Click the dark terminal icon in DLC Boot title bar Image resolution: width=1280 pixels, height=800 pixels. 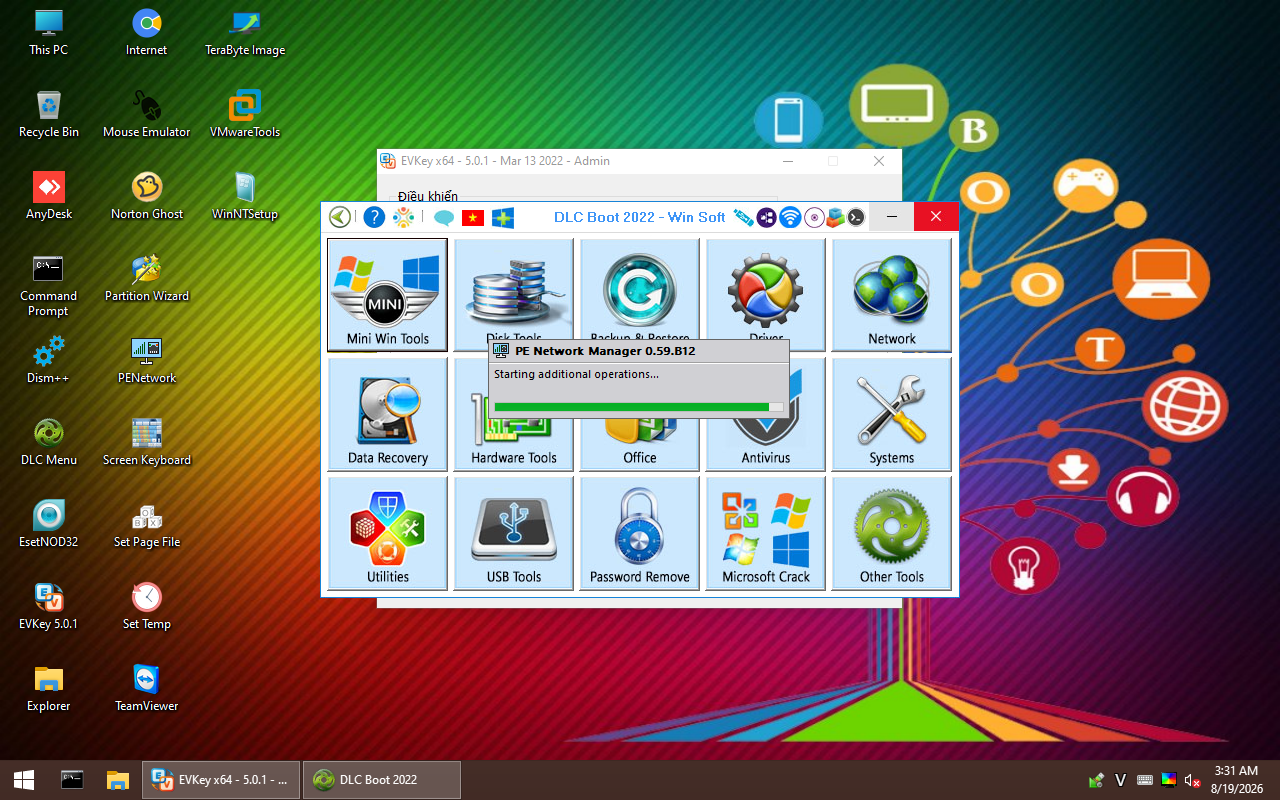[856, 217]
